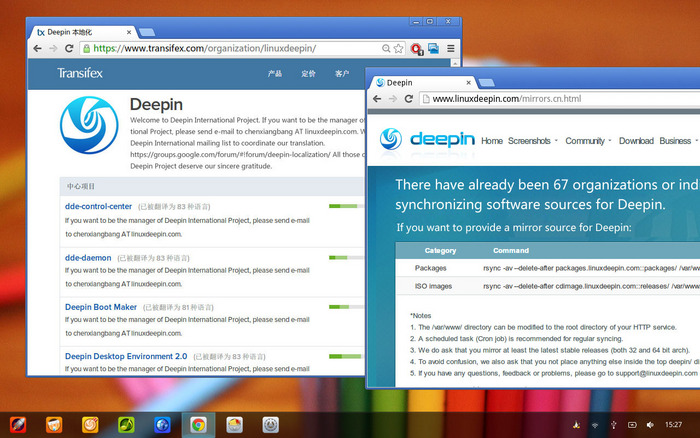700x438 pixels.
Task: Open the dde-daemon project
Action: 88,258
